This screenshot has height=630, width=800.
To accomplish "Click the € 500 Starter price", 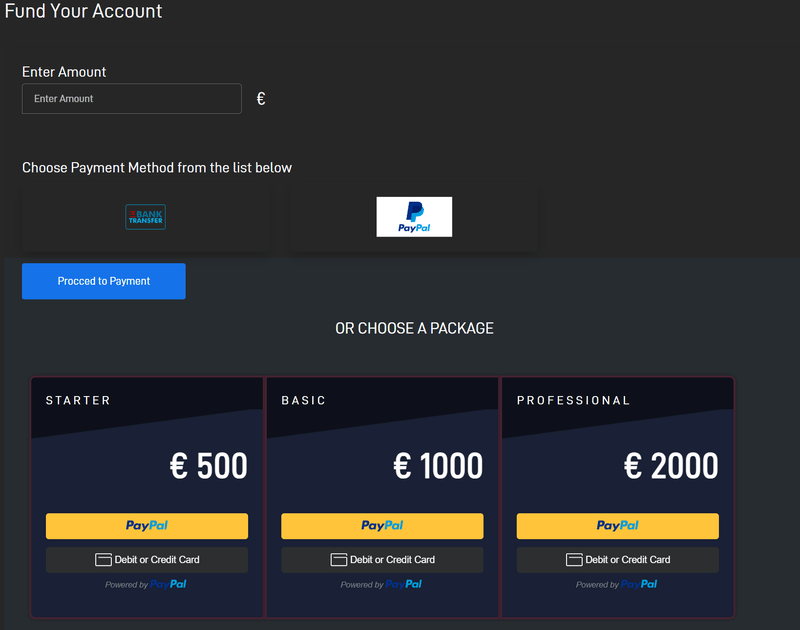I will point(209,466).
